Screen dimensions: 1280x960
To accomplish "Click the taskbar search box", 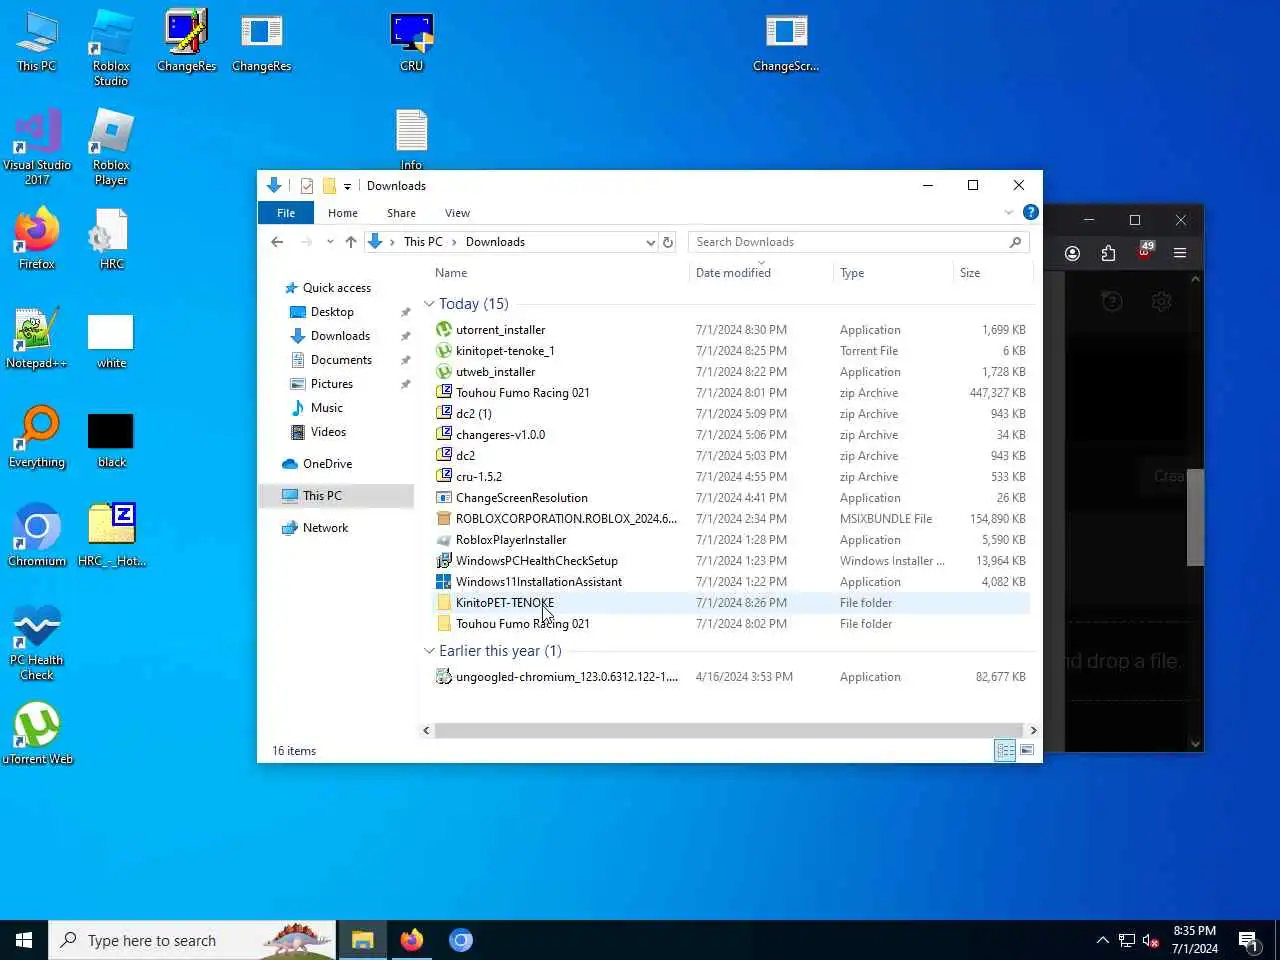I will (192, 940).
